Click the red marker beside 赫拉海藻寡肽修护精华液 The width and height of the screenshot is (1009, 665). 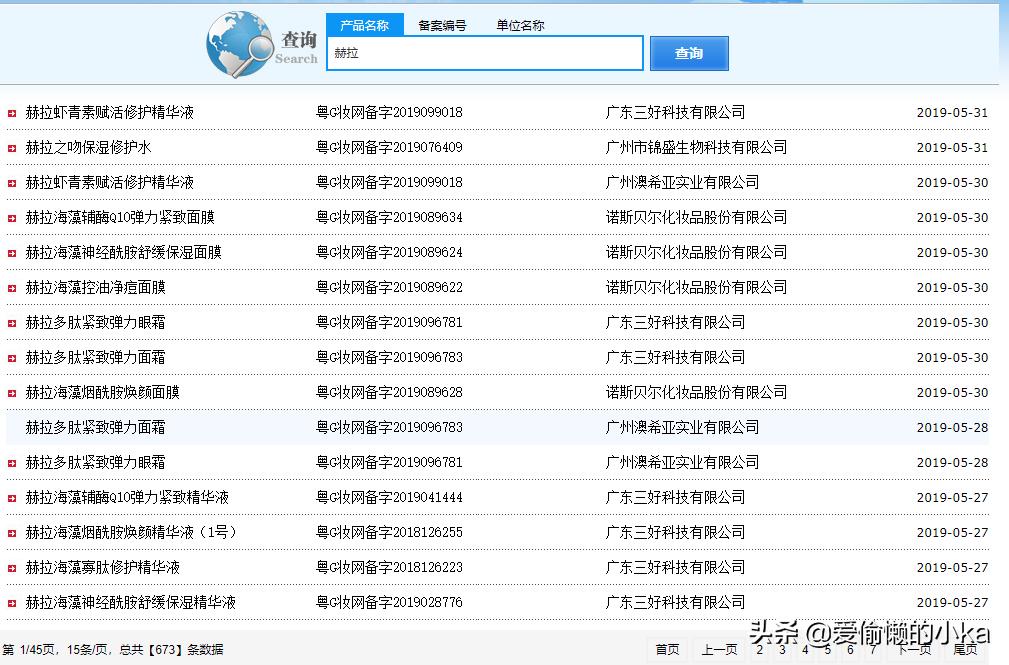[14, 567]
